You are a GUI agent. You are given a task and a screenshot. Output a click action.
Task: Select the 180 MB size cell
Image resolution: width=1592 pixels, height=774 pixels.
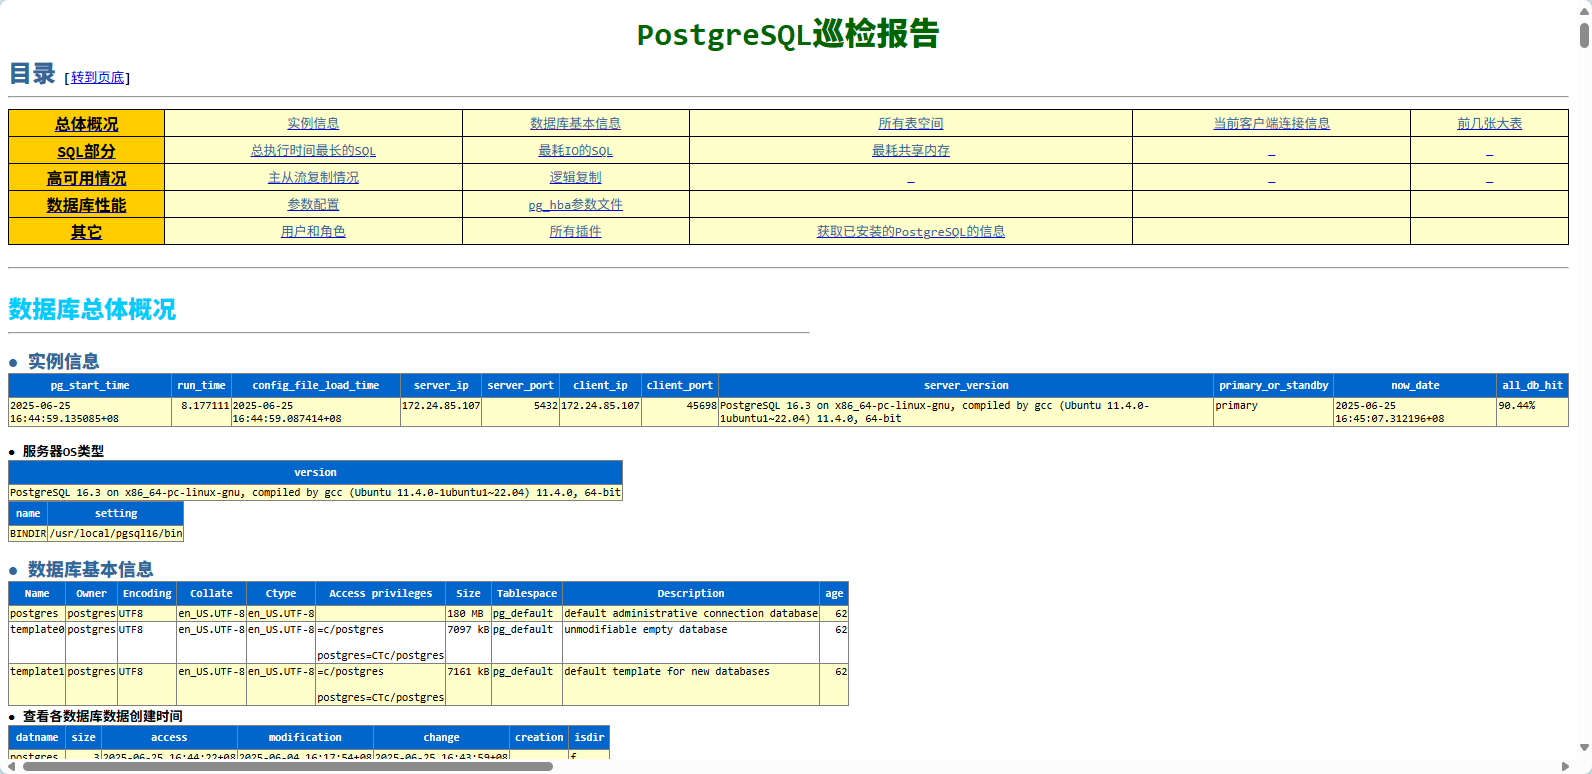tap(468, 613)
